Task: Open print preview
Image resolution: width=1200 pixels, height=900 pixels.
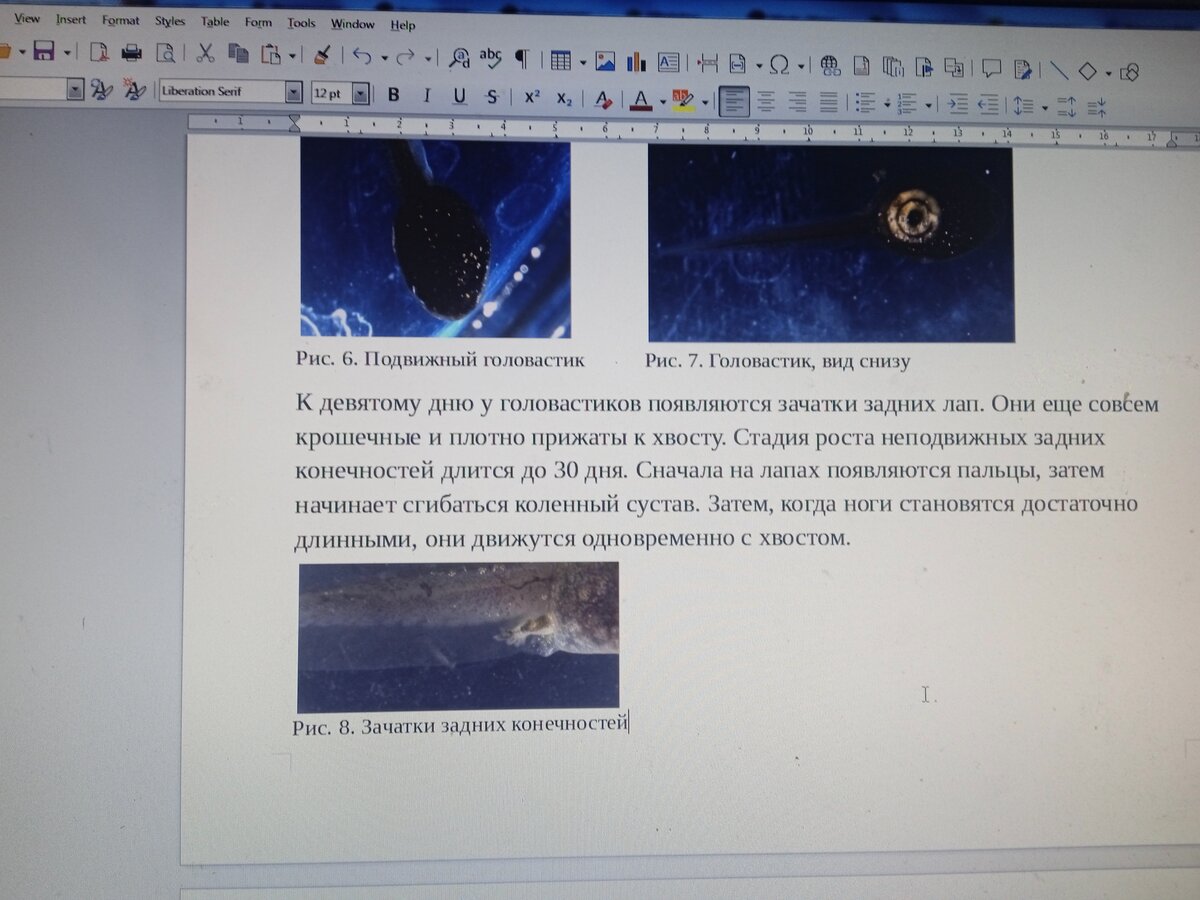Action: [x=164, y=54]
